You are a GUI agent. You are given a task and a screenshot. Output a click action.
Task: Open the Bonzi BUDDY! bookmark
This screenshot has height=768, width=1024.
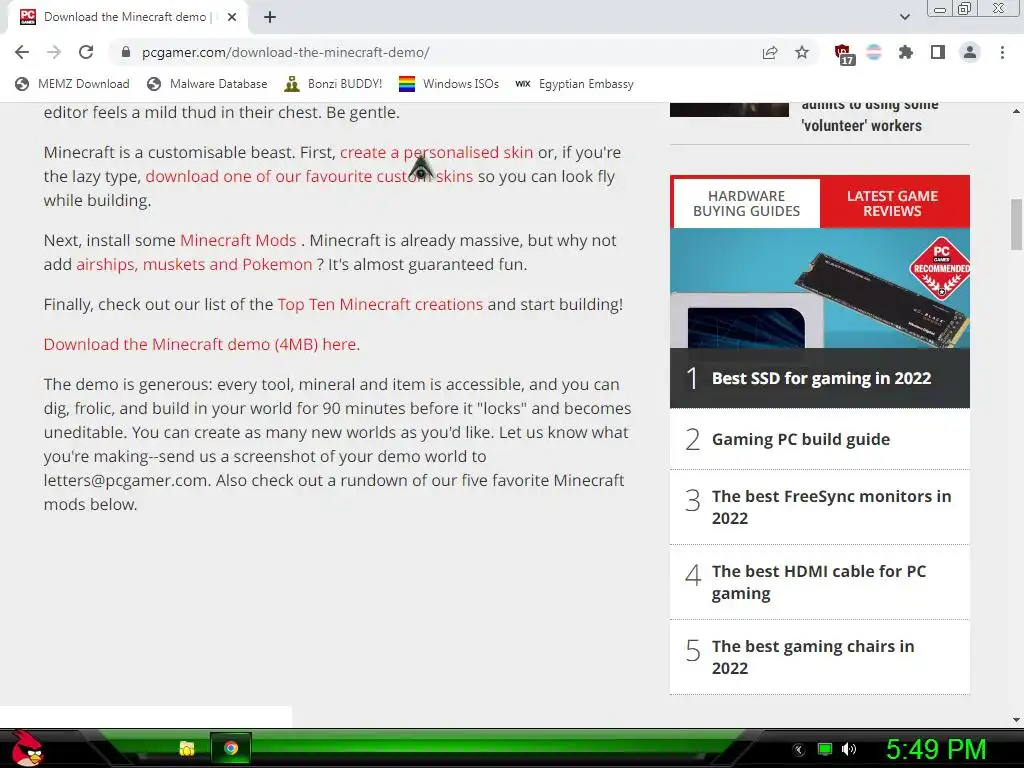point(333,84)
